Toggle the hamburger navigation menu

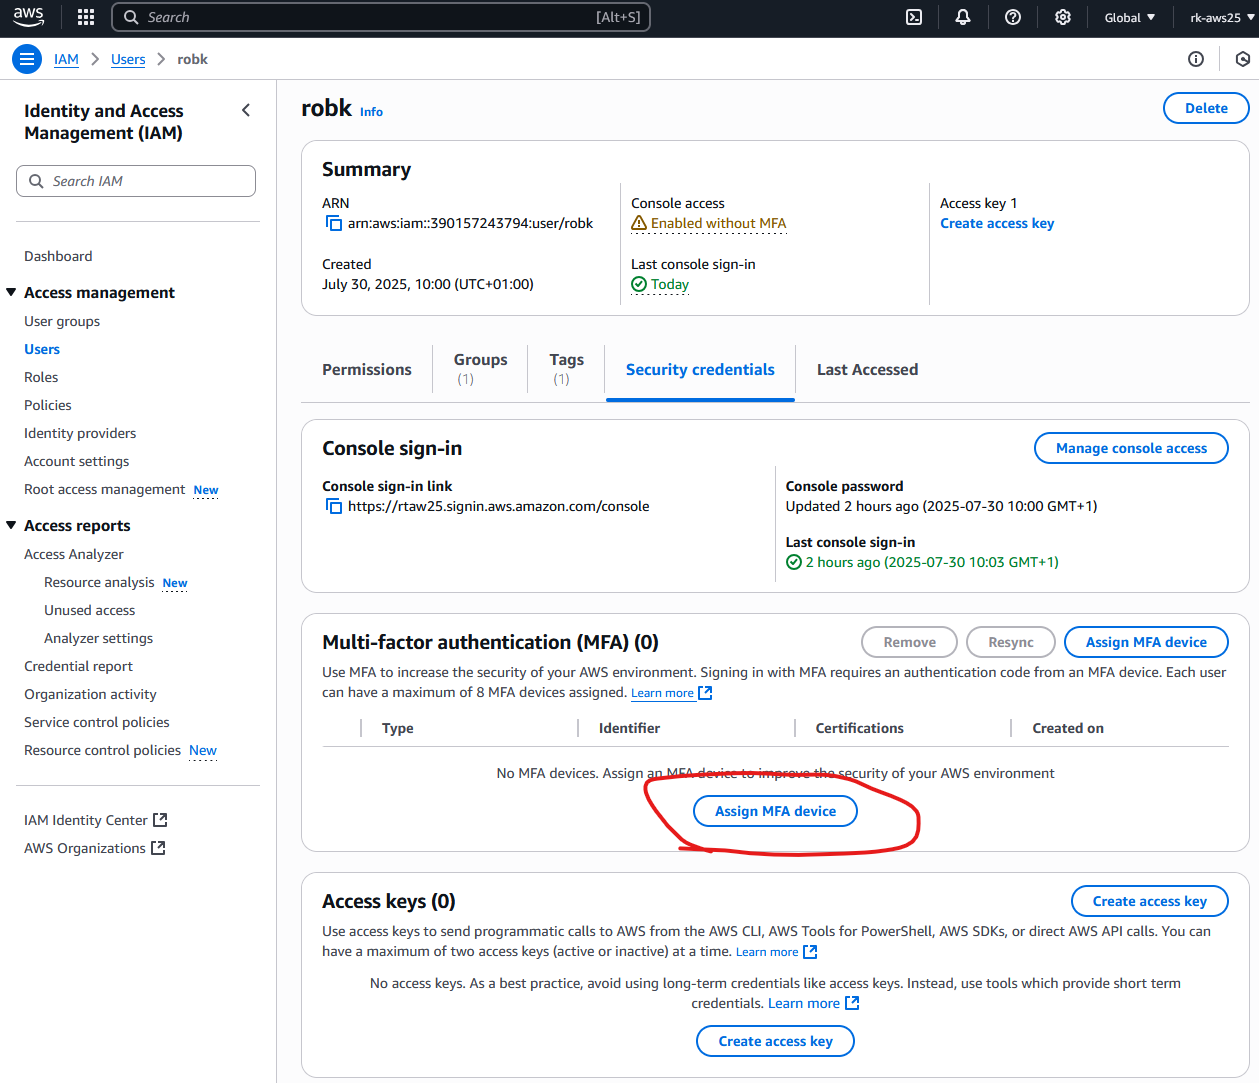pos(27,59)
